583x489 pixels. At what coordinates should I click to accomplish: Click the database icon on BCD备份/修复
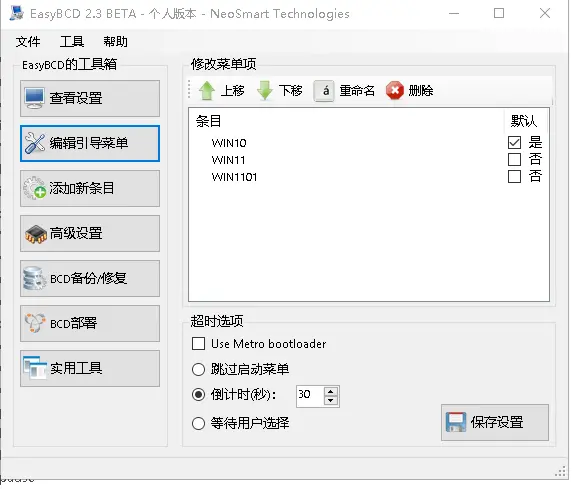coord(34,278)
